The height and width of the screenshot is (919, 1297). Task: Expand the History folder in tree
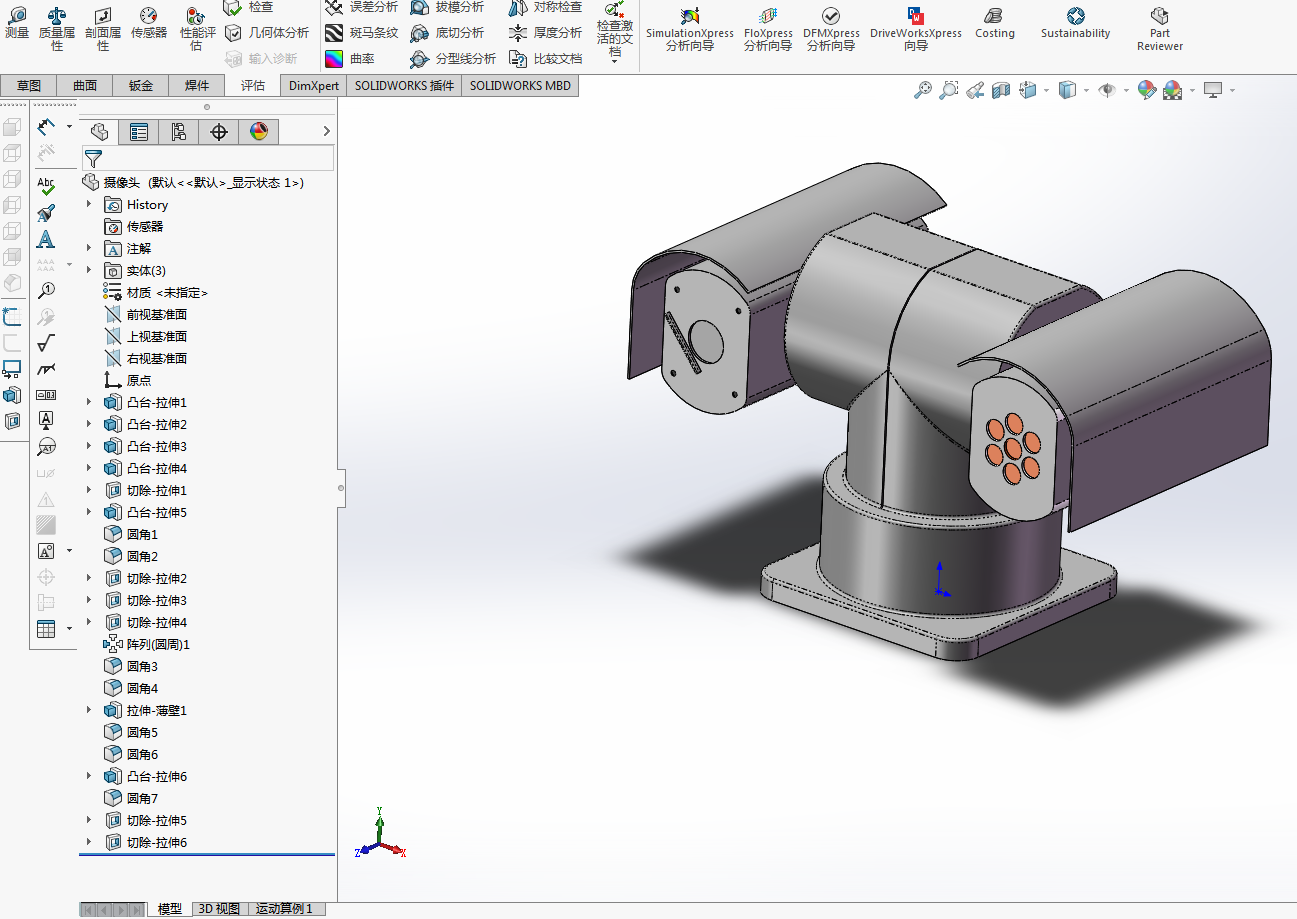click(88, 204)
